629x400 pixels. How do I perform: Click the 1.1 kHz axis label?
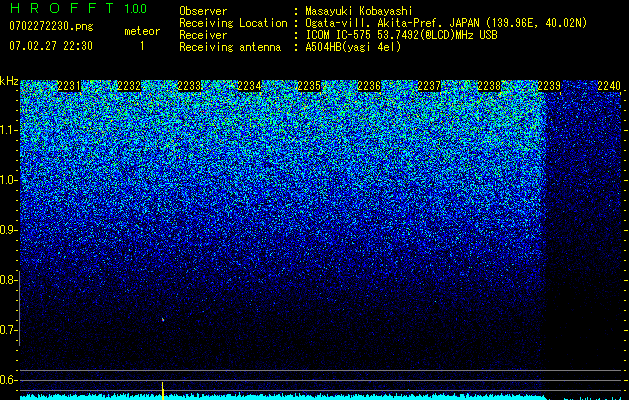pos(7,130)
